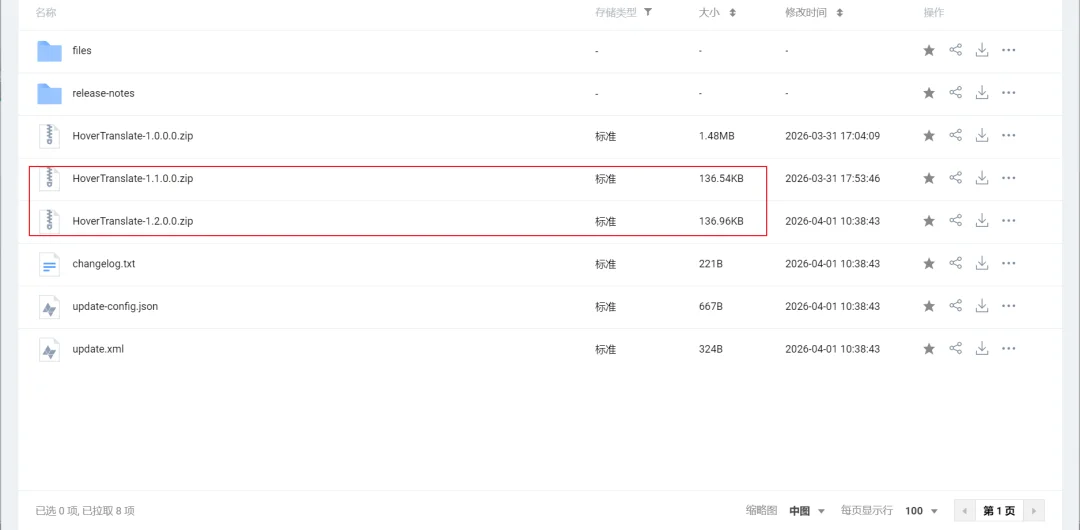Open the 存储类型 filter dropdown
1080x530 pixels.
click(647, 12)
